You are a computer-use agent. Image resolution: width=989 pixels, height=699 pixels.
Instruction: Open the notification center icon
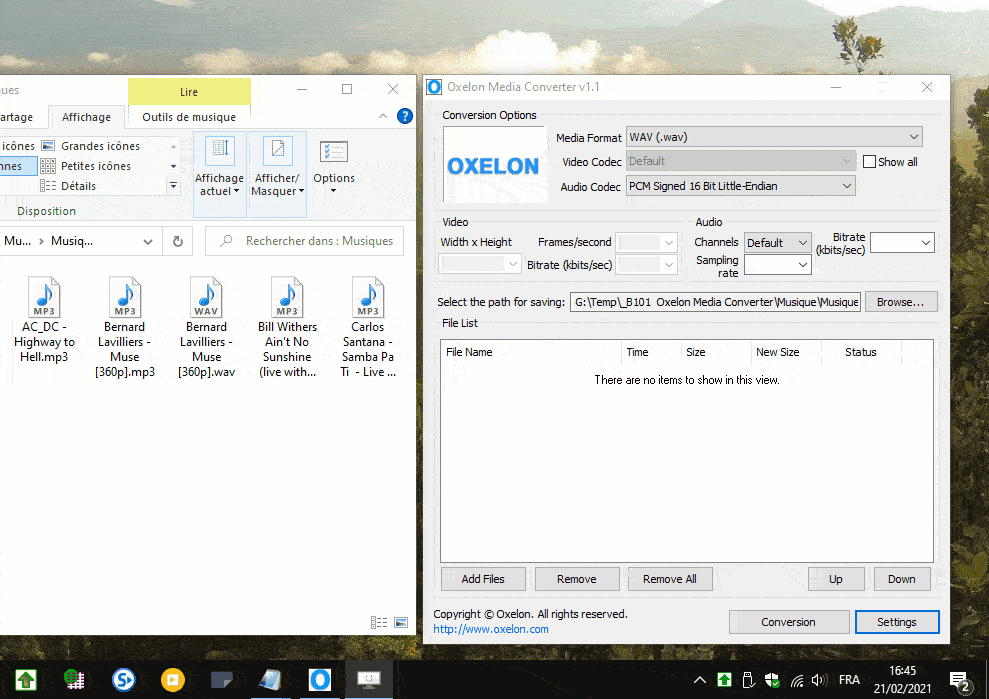pos(960,681)
